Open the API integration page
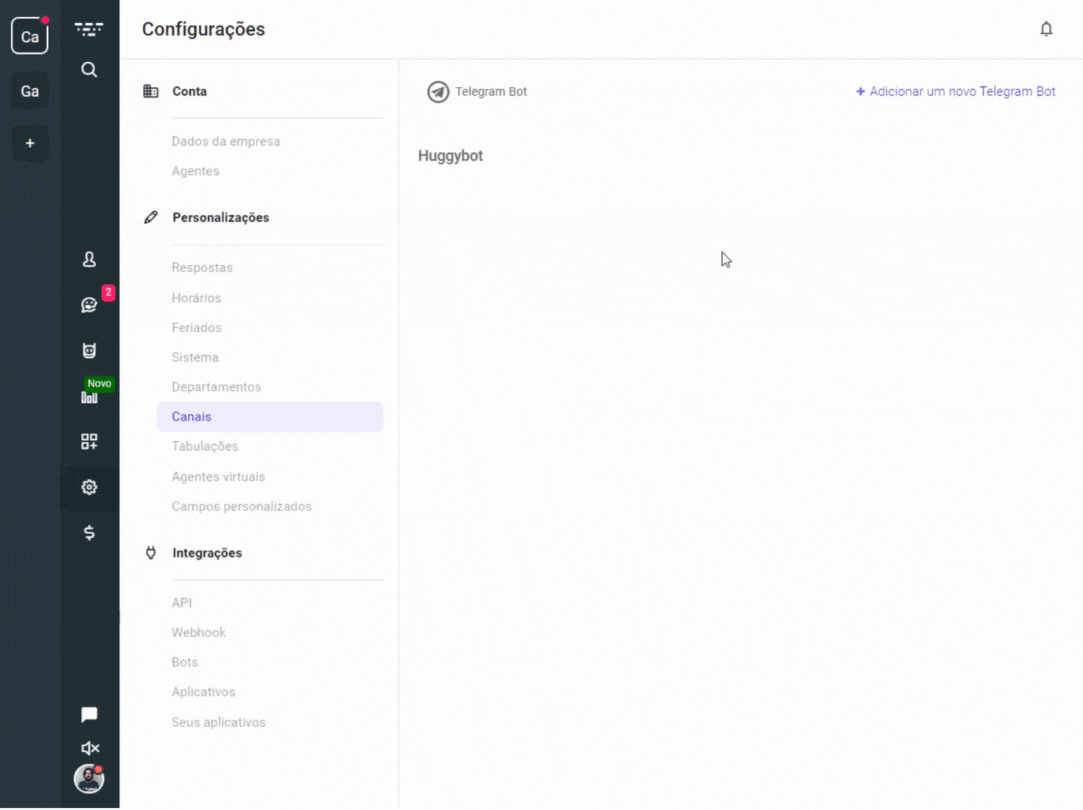1083x810 pixels. tap(182, 604)
